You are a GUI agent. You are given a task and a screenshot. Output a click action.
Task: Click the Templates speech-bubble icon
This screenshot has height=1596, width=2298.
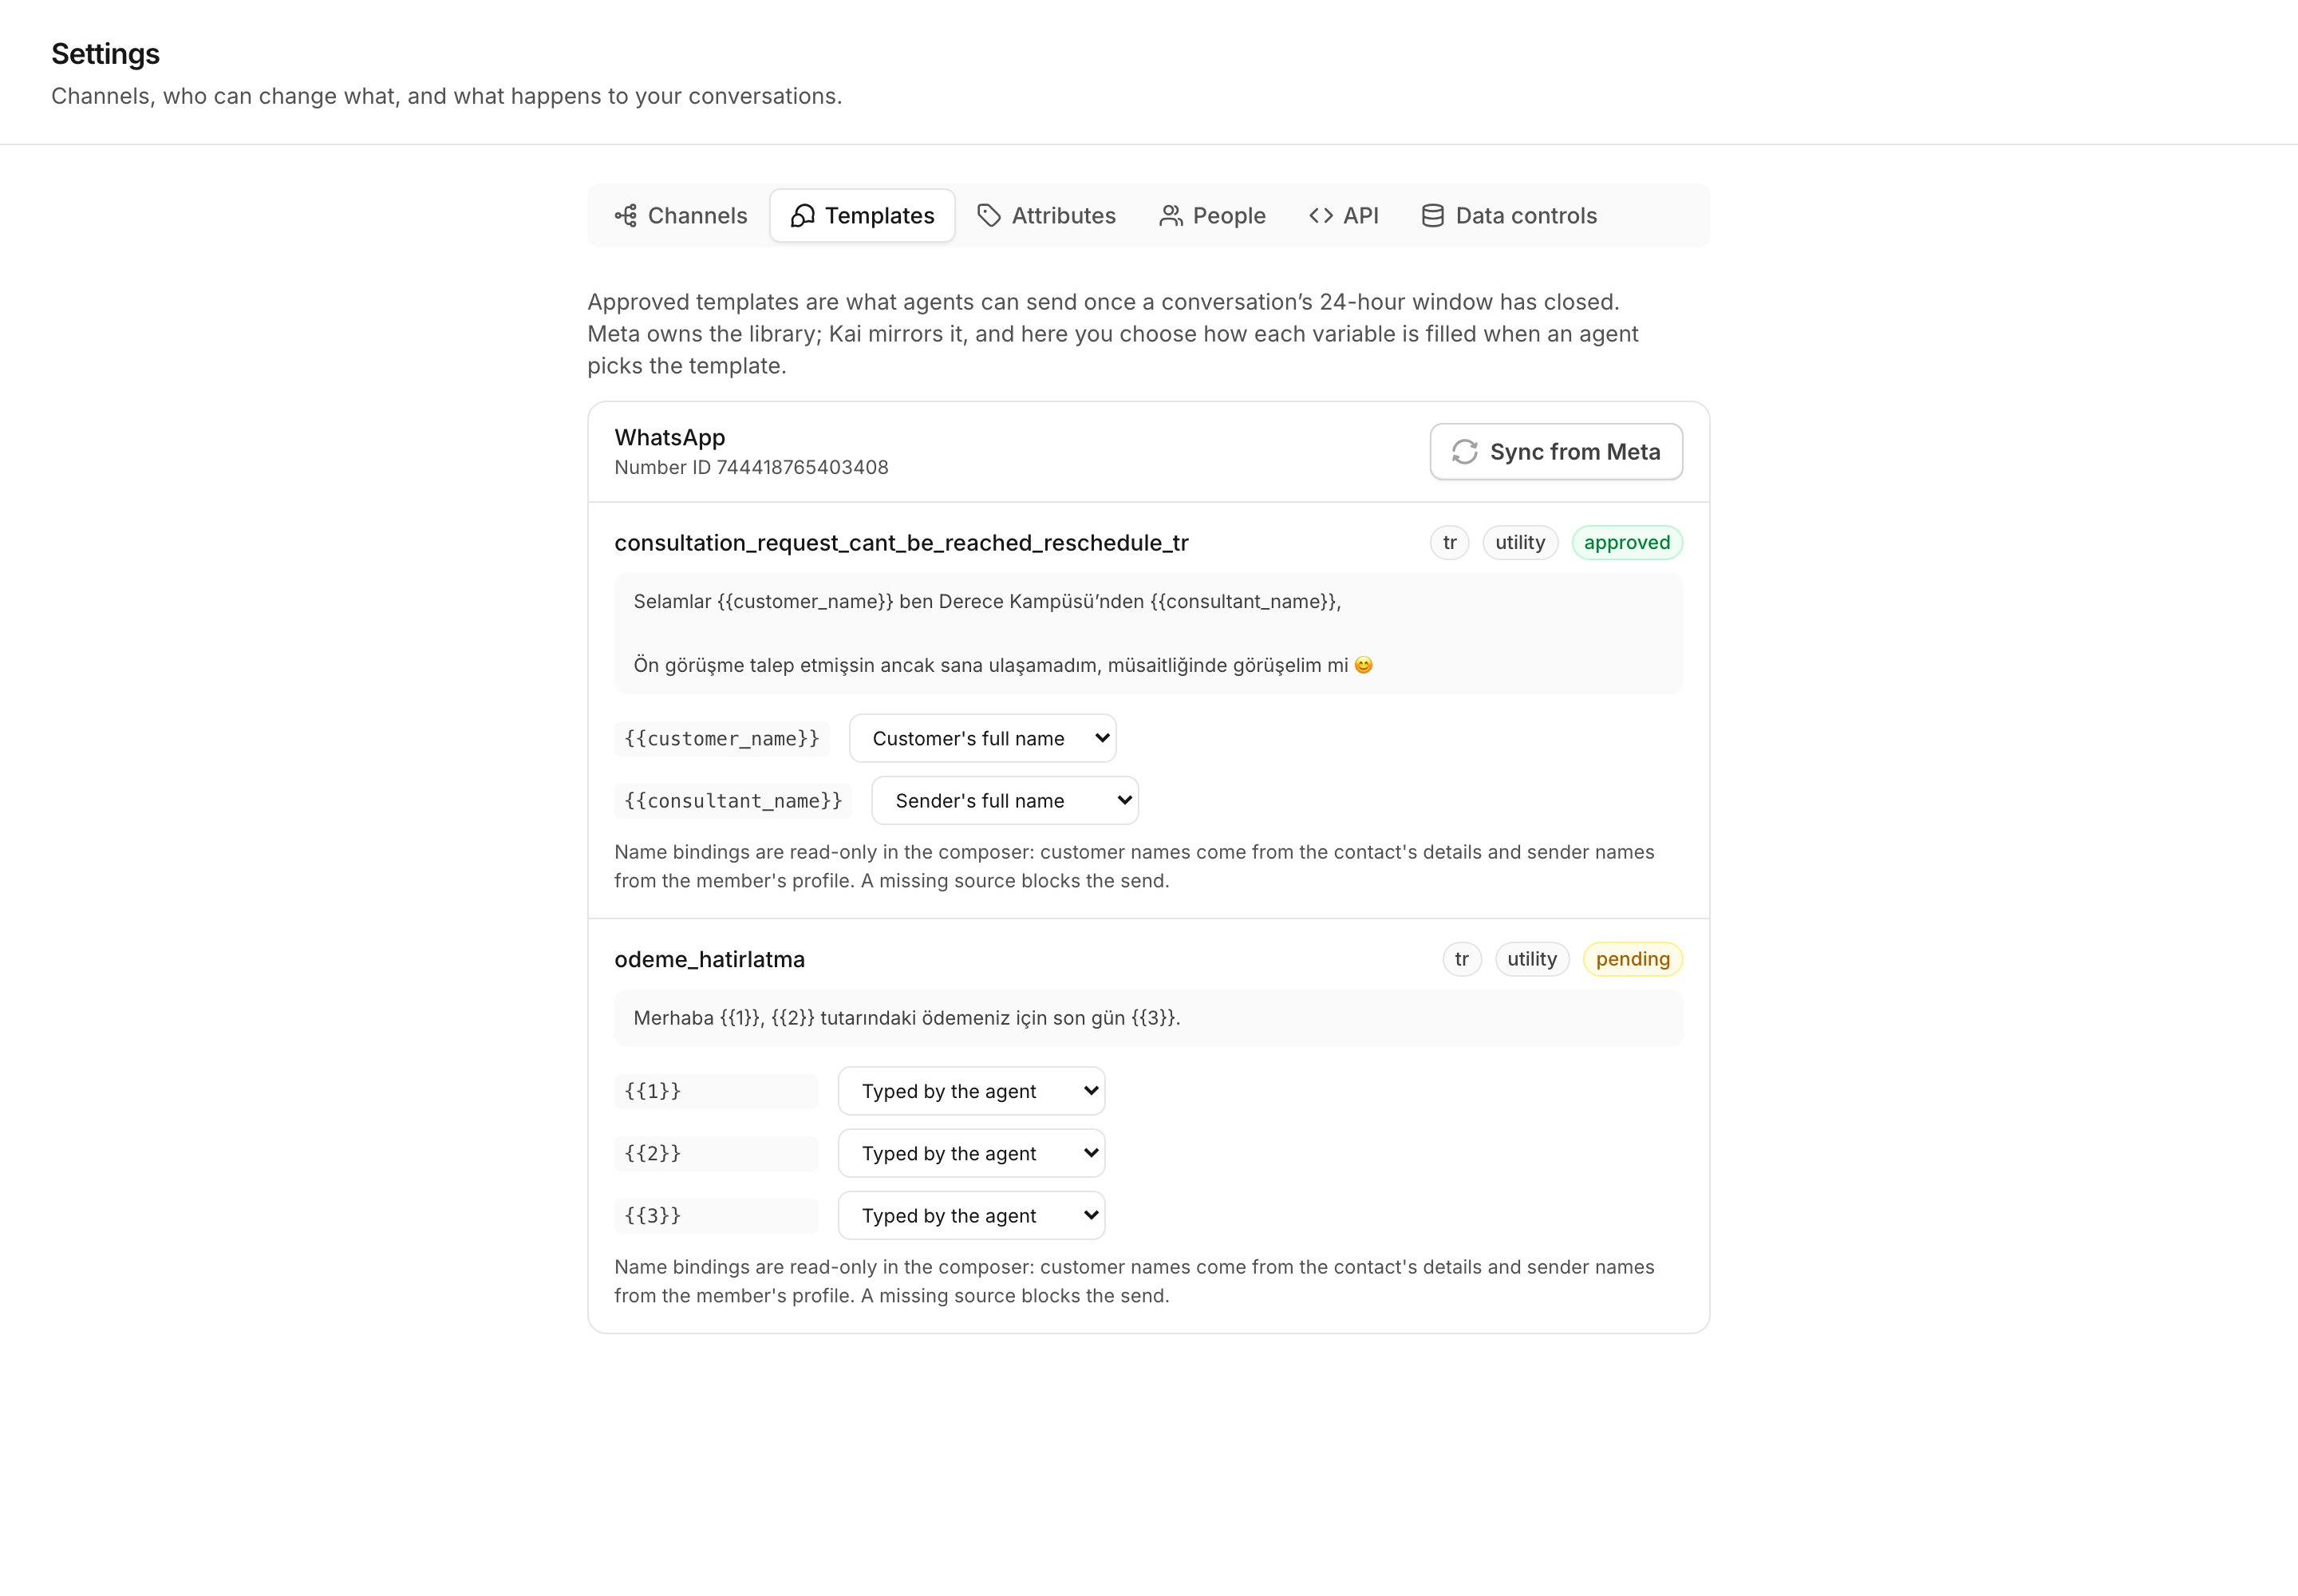tap(802, 216)
